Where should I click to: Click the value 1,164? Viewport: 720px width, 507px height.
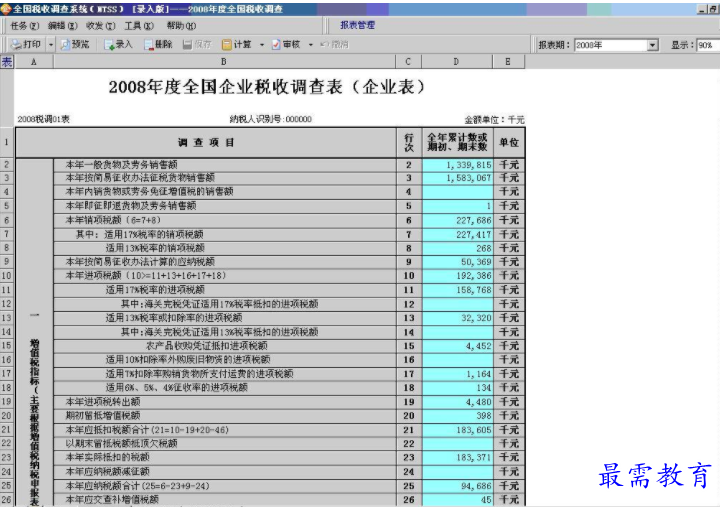coord(478,374)
